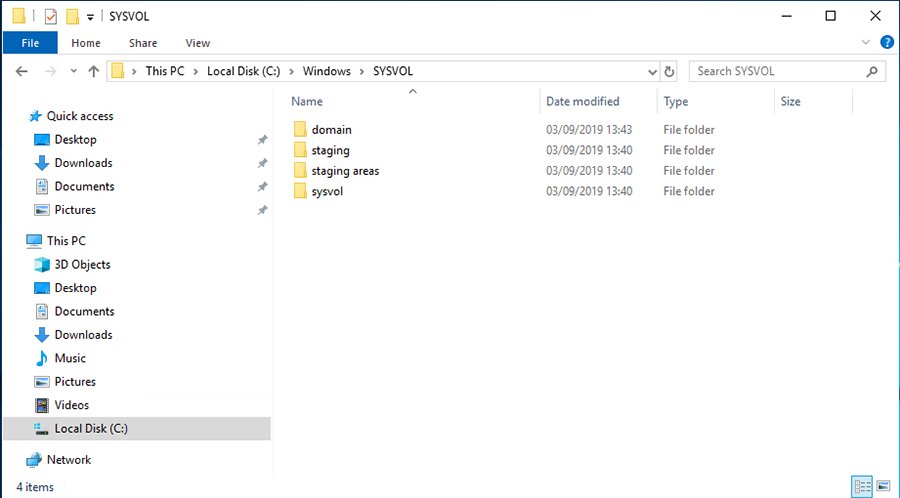900x498 pixels.
Task: Select the 3D Objects item in sidebar
Action: (x=82, y=264)
